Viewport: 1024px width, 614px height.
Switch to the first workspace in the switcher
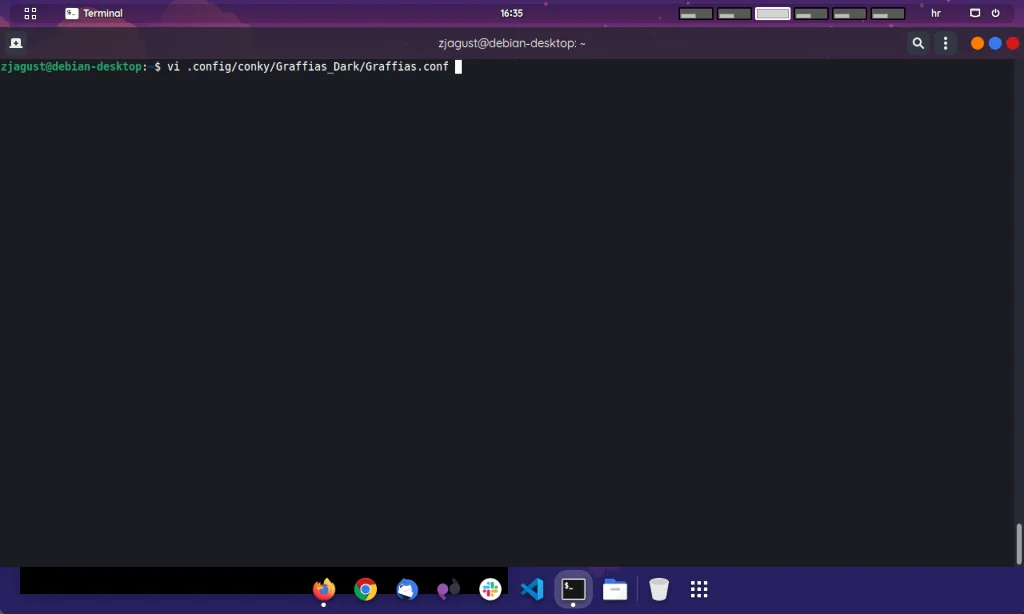coord(695,13)
